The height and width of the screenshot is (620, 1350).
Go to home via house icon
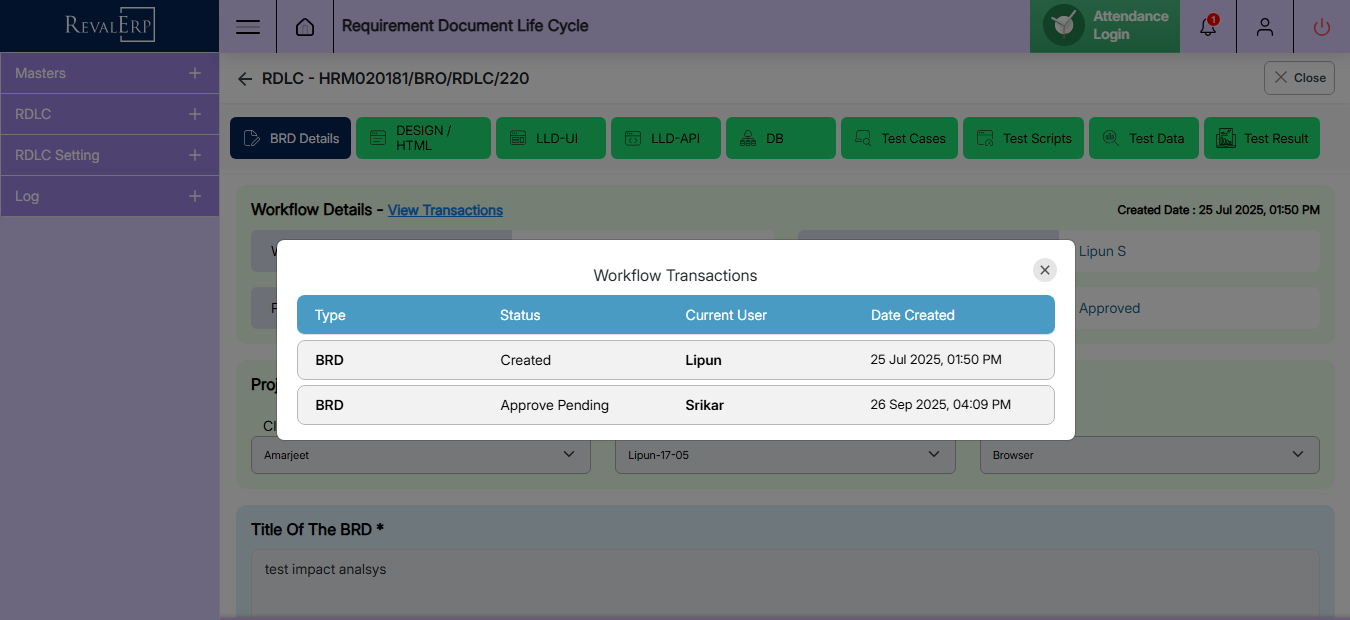pos(305,27)
